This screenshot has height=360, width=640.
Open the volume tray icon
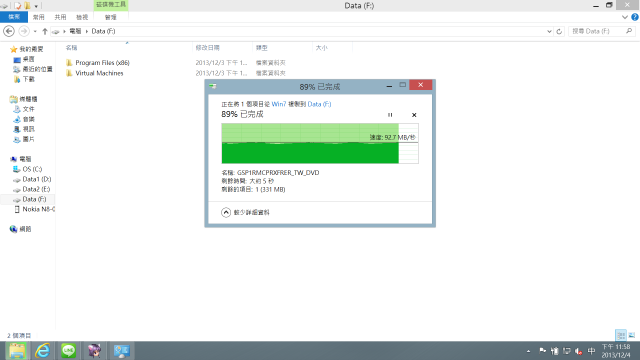(x=578, y=351)
